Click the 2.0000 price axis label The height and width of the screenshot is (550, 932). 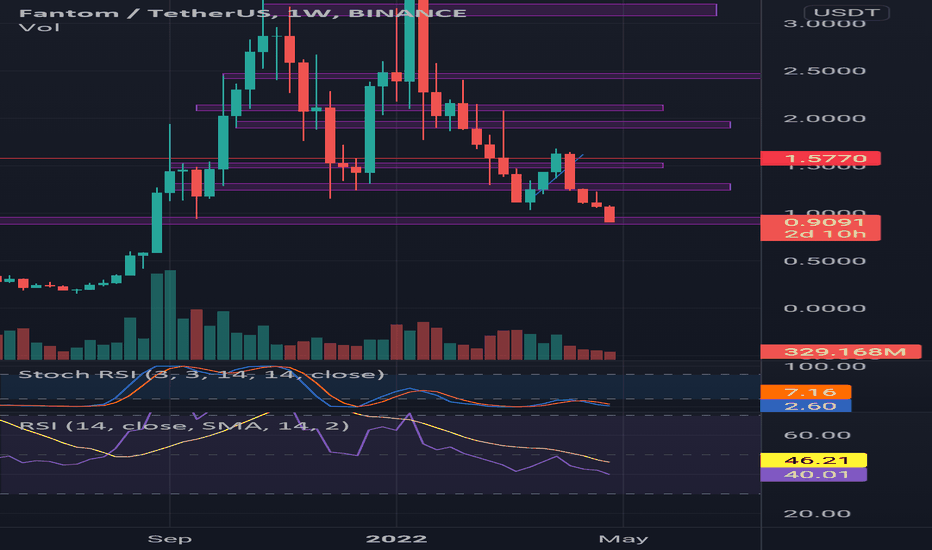(824, 118)
